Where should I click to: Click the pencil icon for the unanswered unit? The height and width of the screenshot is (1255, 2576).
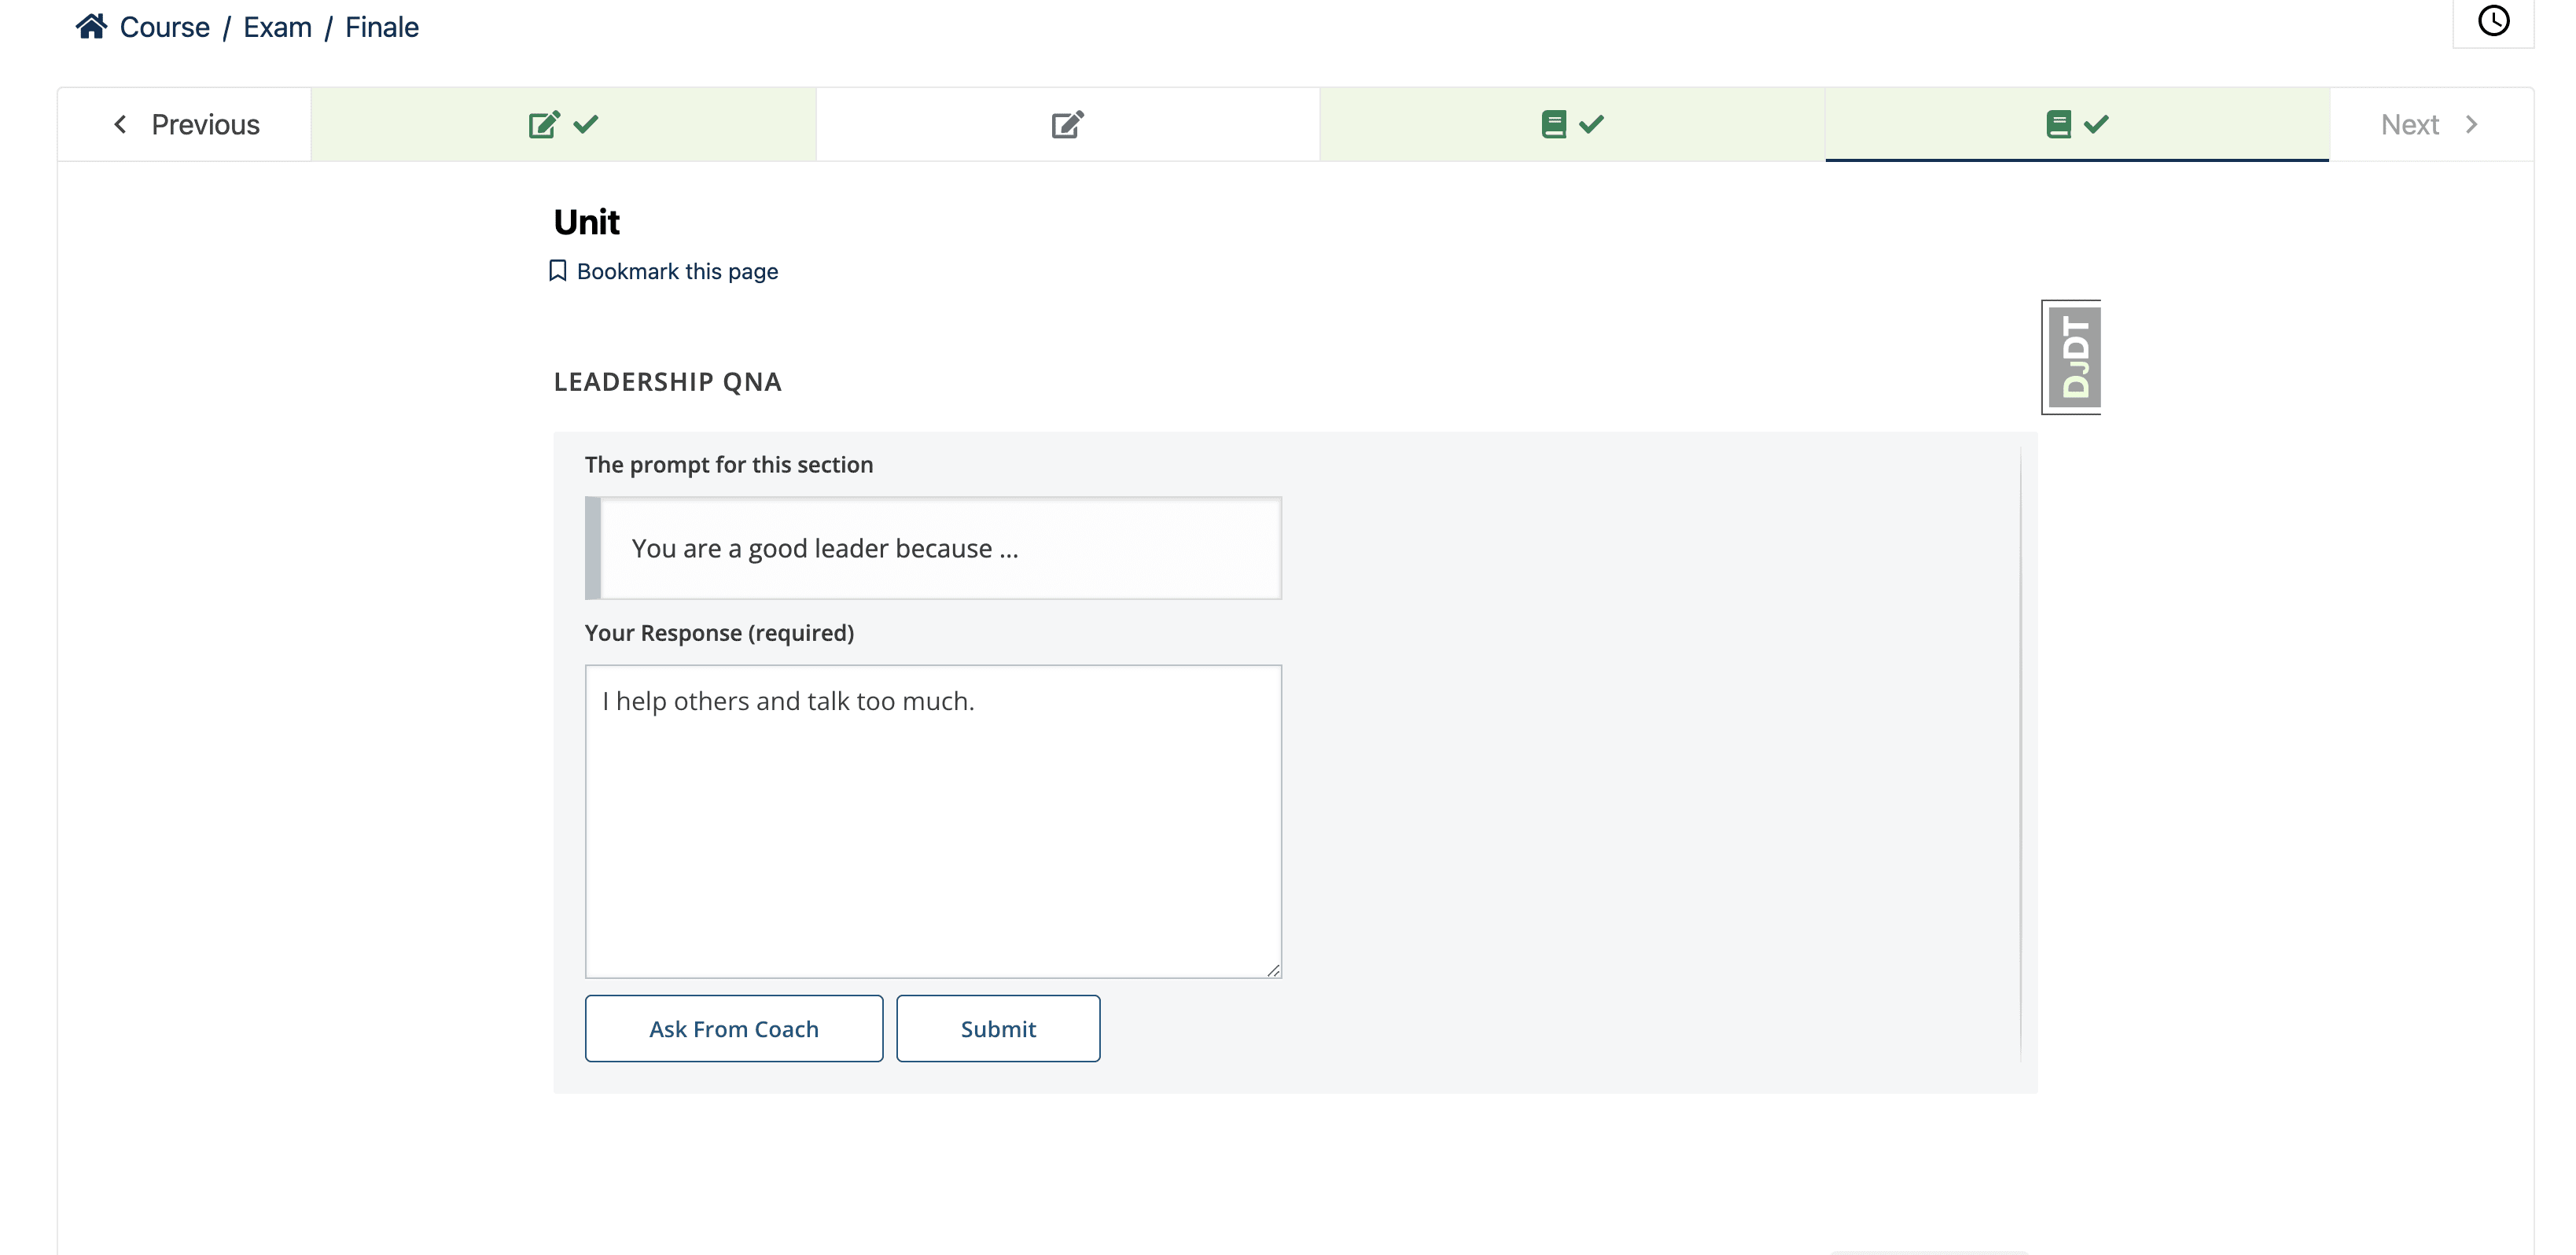[x=1066, y=123]
